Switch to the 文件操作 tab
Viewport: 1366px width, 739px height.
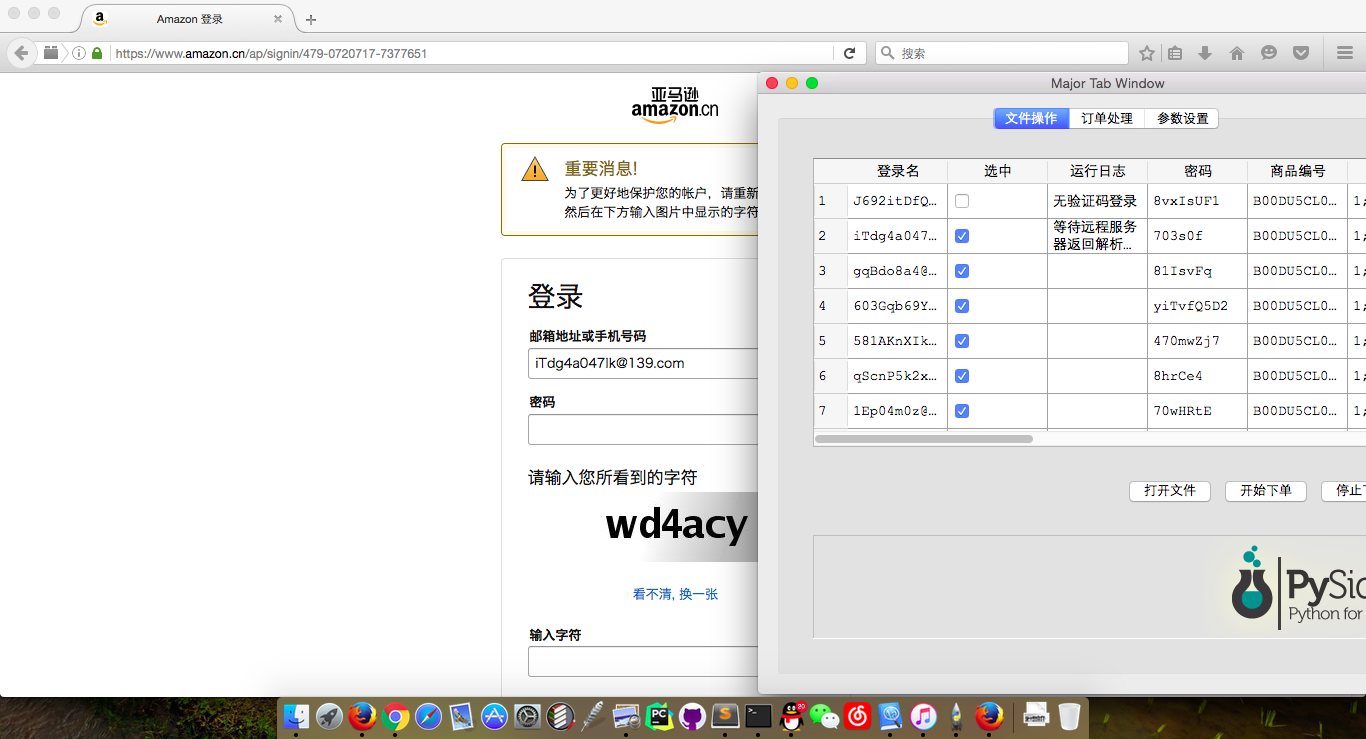(1031, 118)
